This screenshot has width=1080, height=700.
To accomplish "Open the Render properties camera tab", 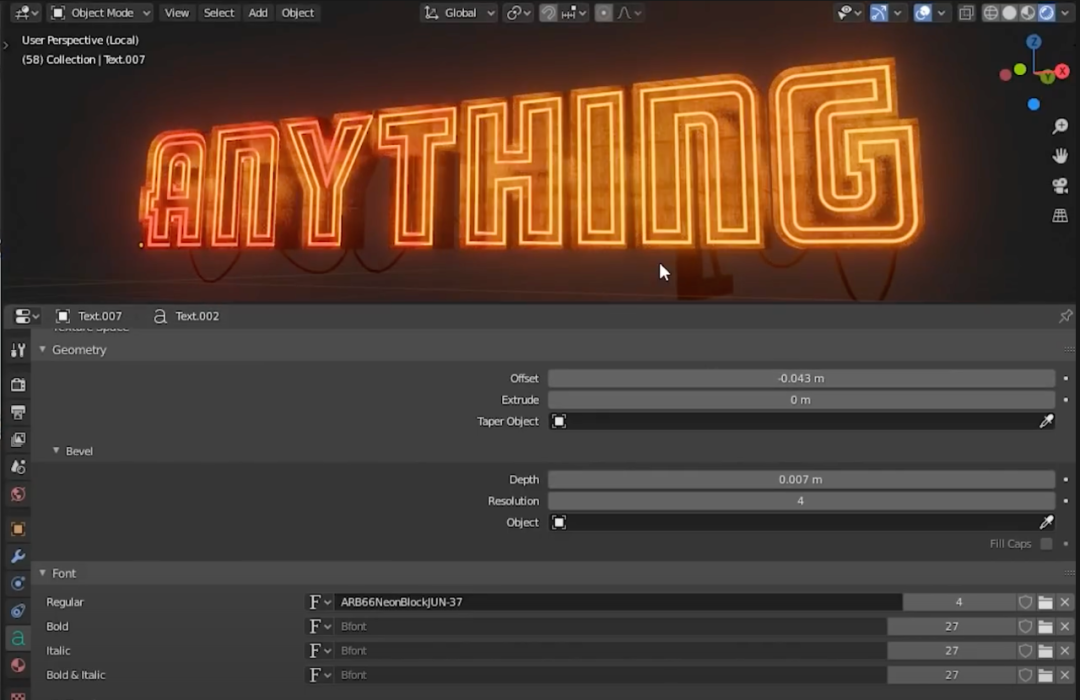I will point(18,384).
